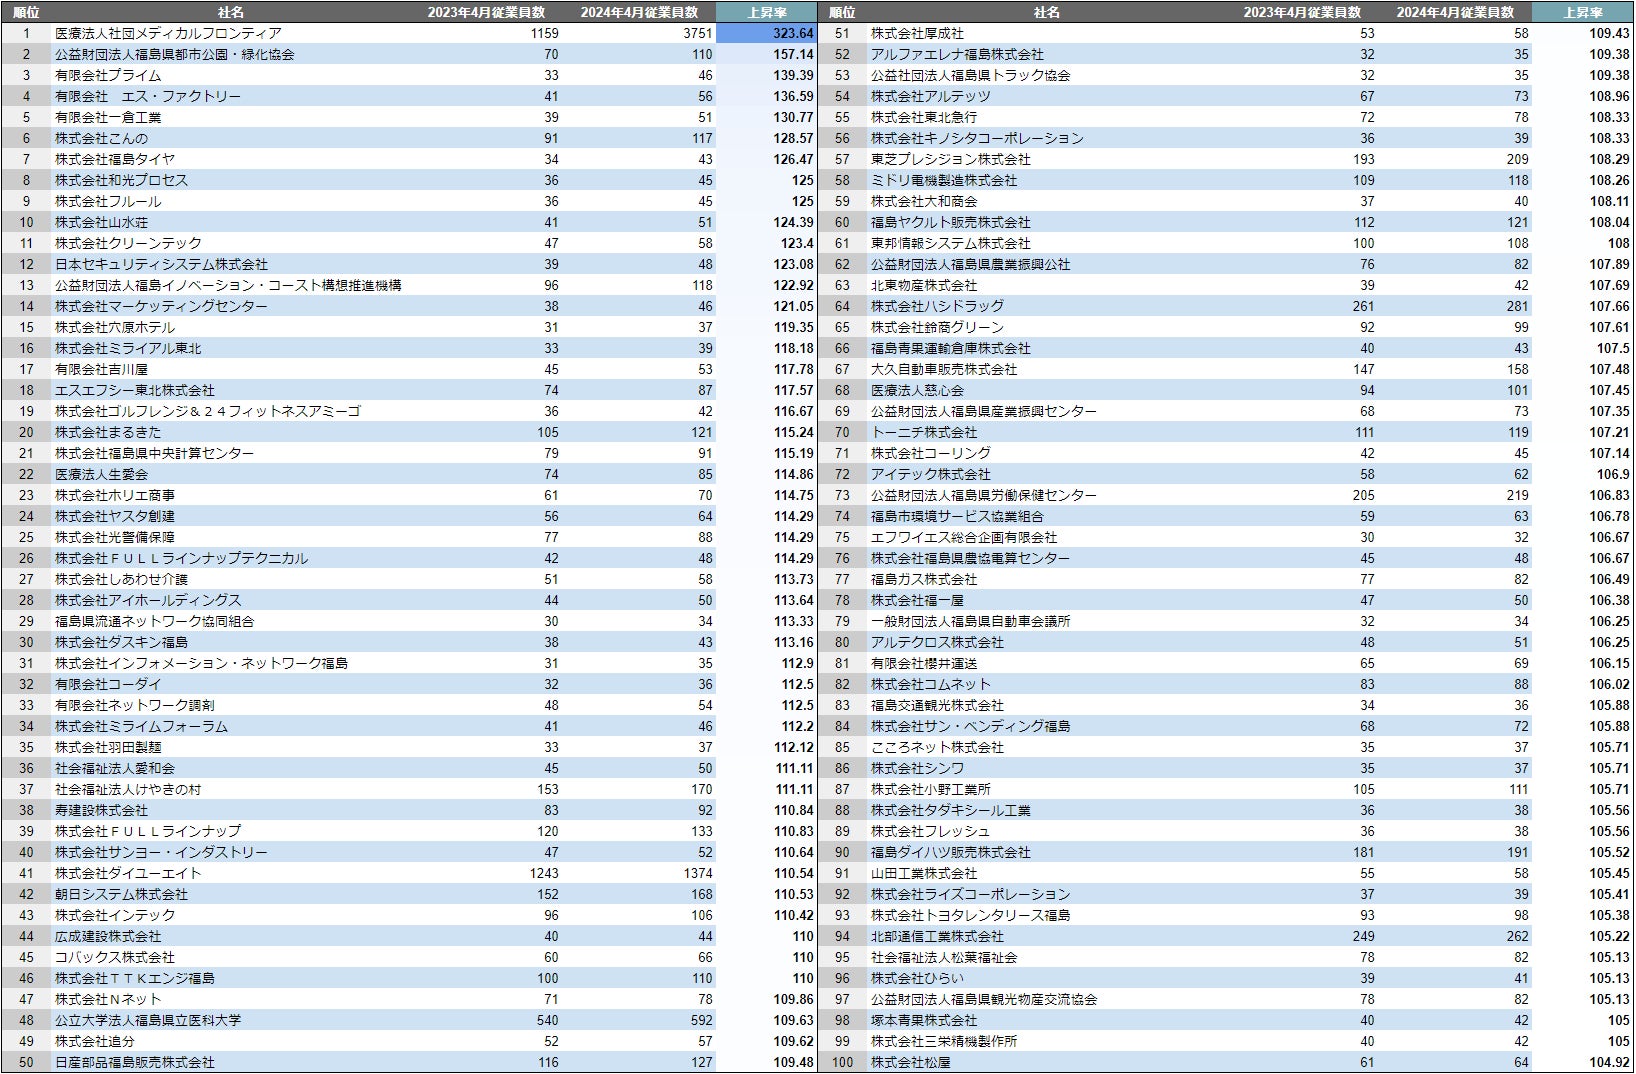The image size is (1636, 1074).
Task: Click 公益財団法人福島県都市公園・緑化協会 in the list
Action: coord(175,54)
